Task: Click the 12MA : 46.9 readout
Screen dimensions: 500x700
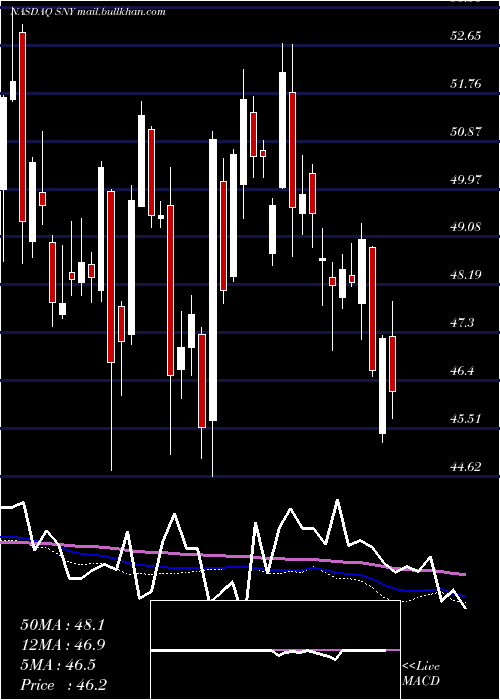Action: point(62,645)
